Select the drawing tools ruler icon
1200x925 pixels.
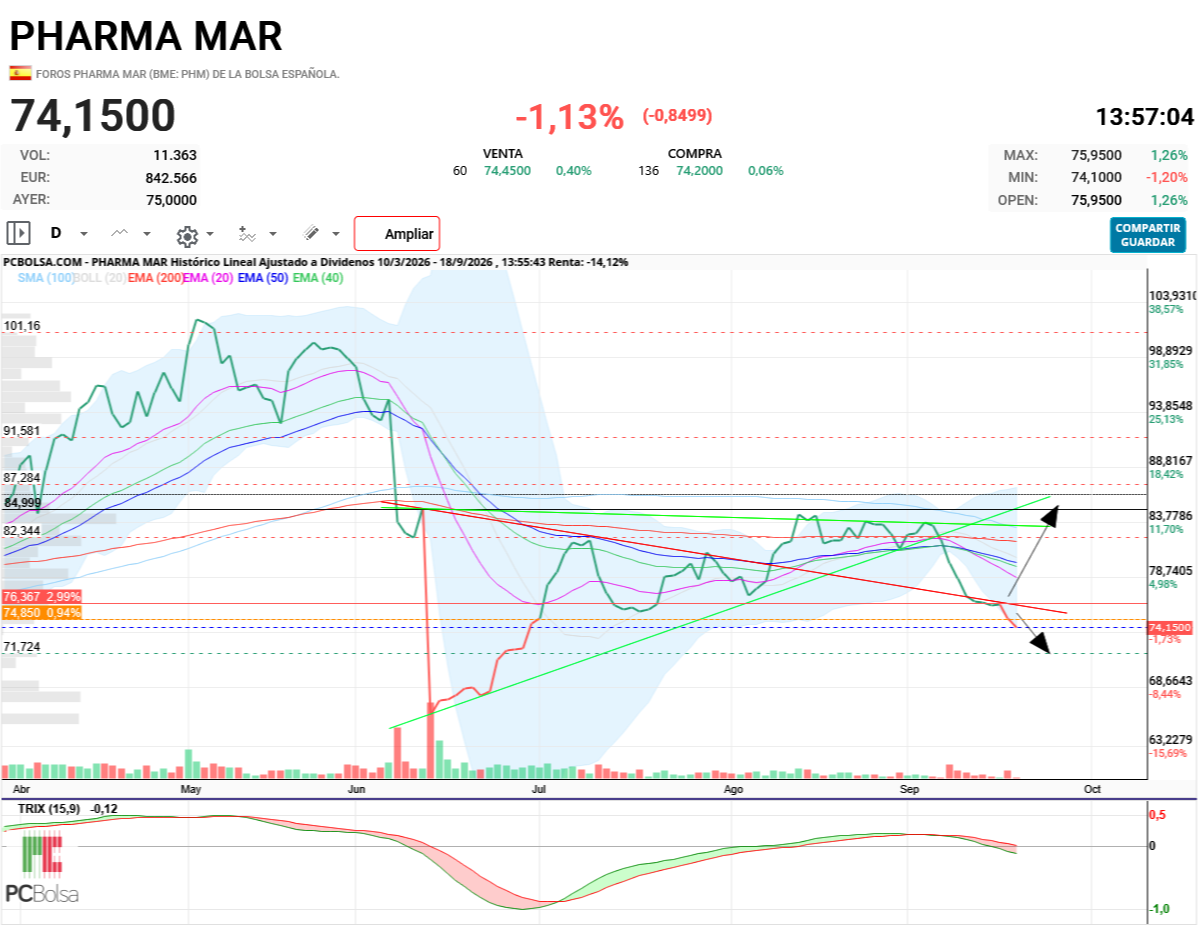311,233
